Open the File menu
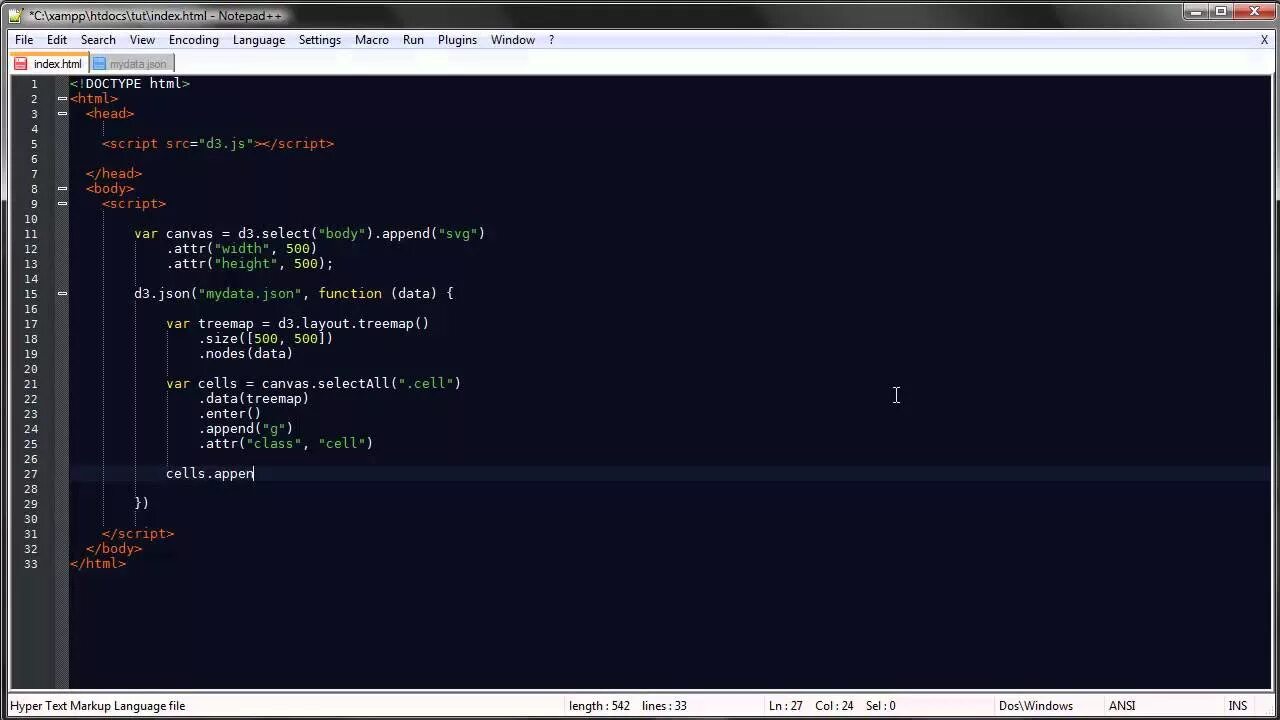1280x720 pixels. (24, 40)
